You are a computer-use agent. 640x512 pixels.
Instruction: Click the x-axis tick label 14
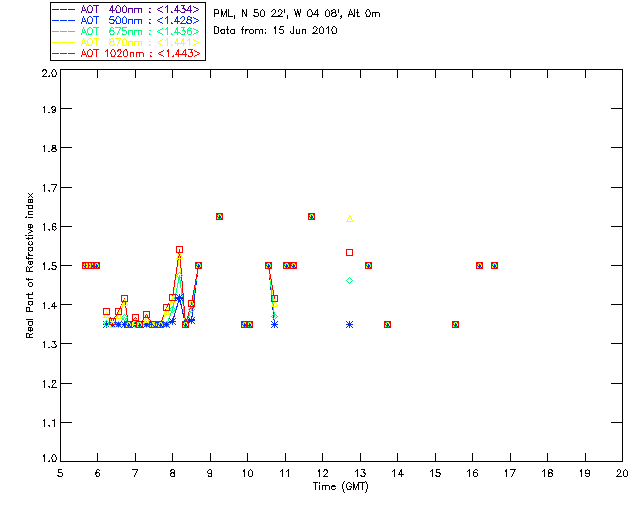398,473
